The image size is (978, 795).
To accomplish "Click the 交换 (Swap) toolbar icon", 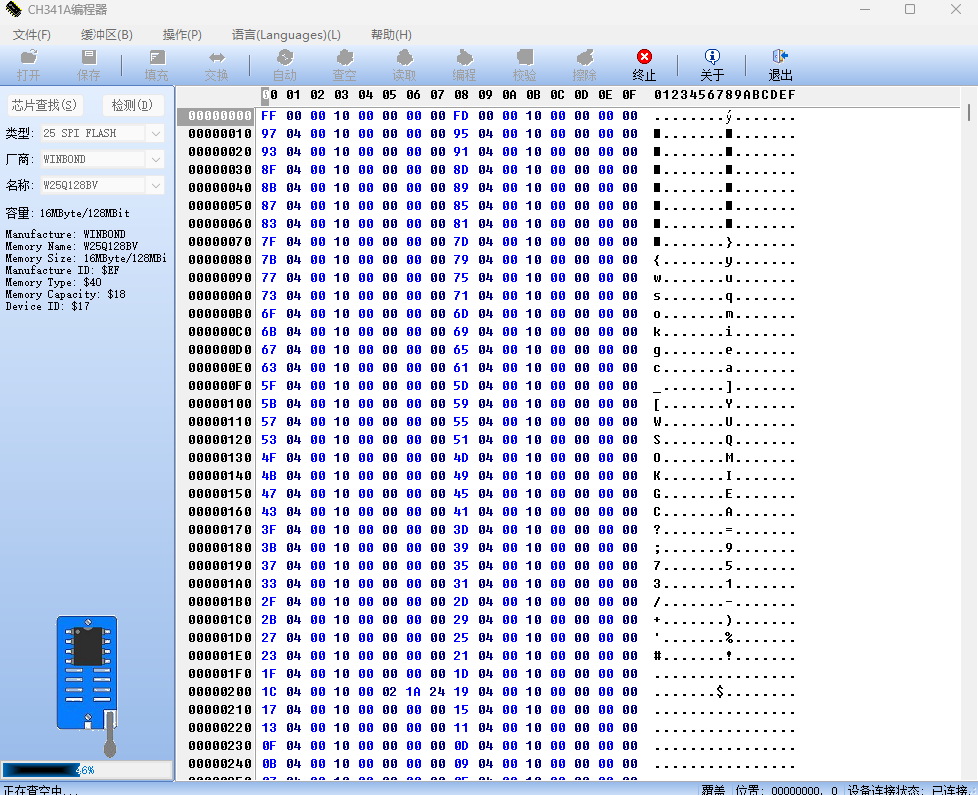I will click(x=216, y=65).
